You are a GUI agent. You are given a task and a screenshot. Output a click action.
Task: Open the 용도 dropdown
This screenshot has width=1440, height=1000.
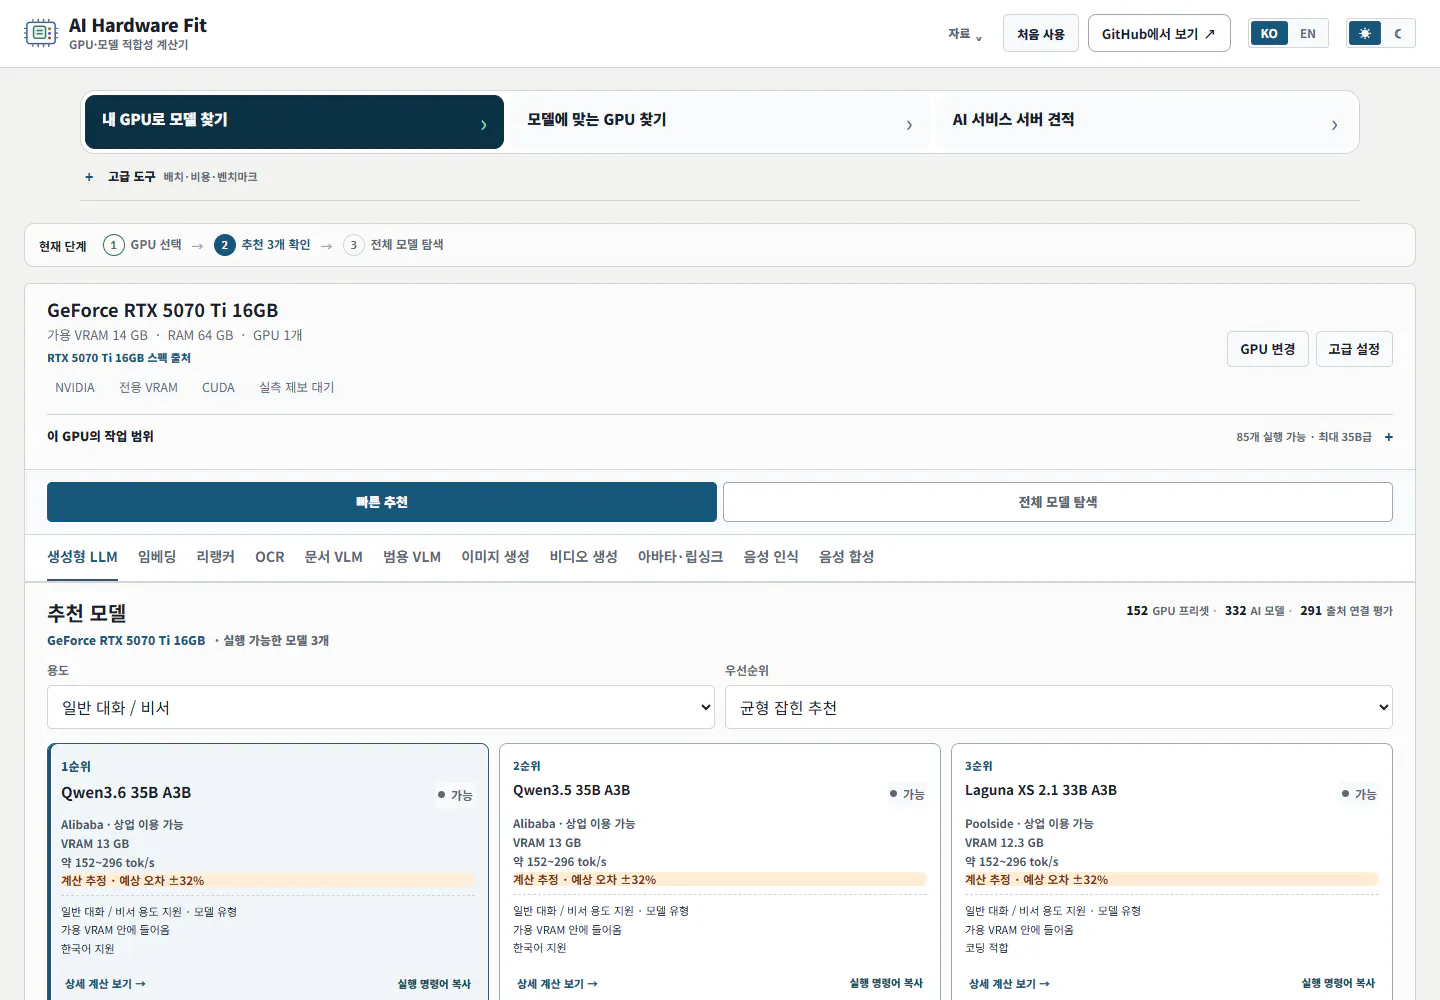tap(381, 707)
